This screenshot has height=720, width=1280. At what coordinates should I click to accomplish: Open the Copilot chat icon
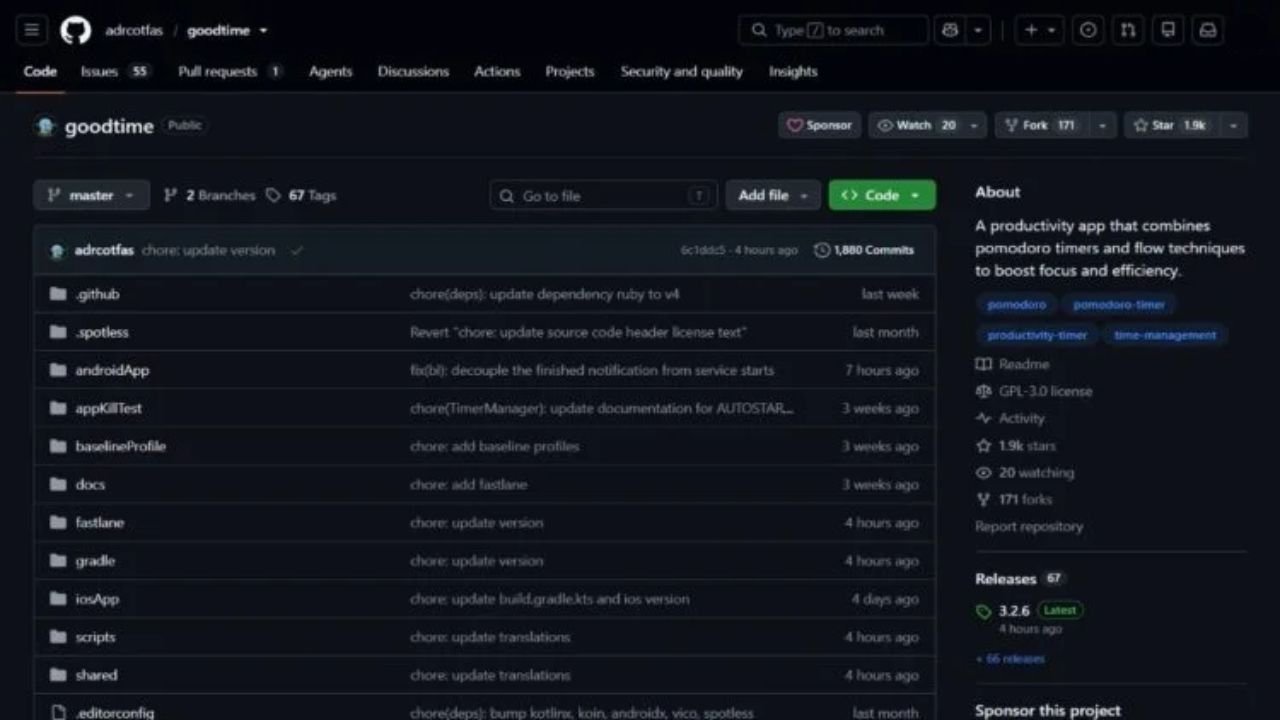tap(948, 30)
